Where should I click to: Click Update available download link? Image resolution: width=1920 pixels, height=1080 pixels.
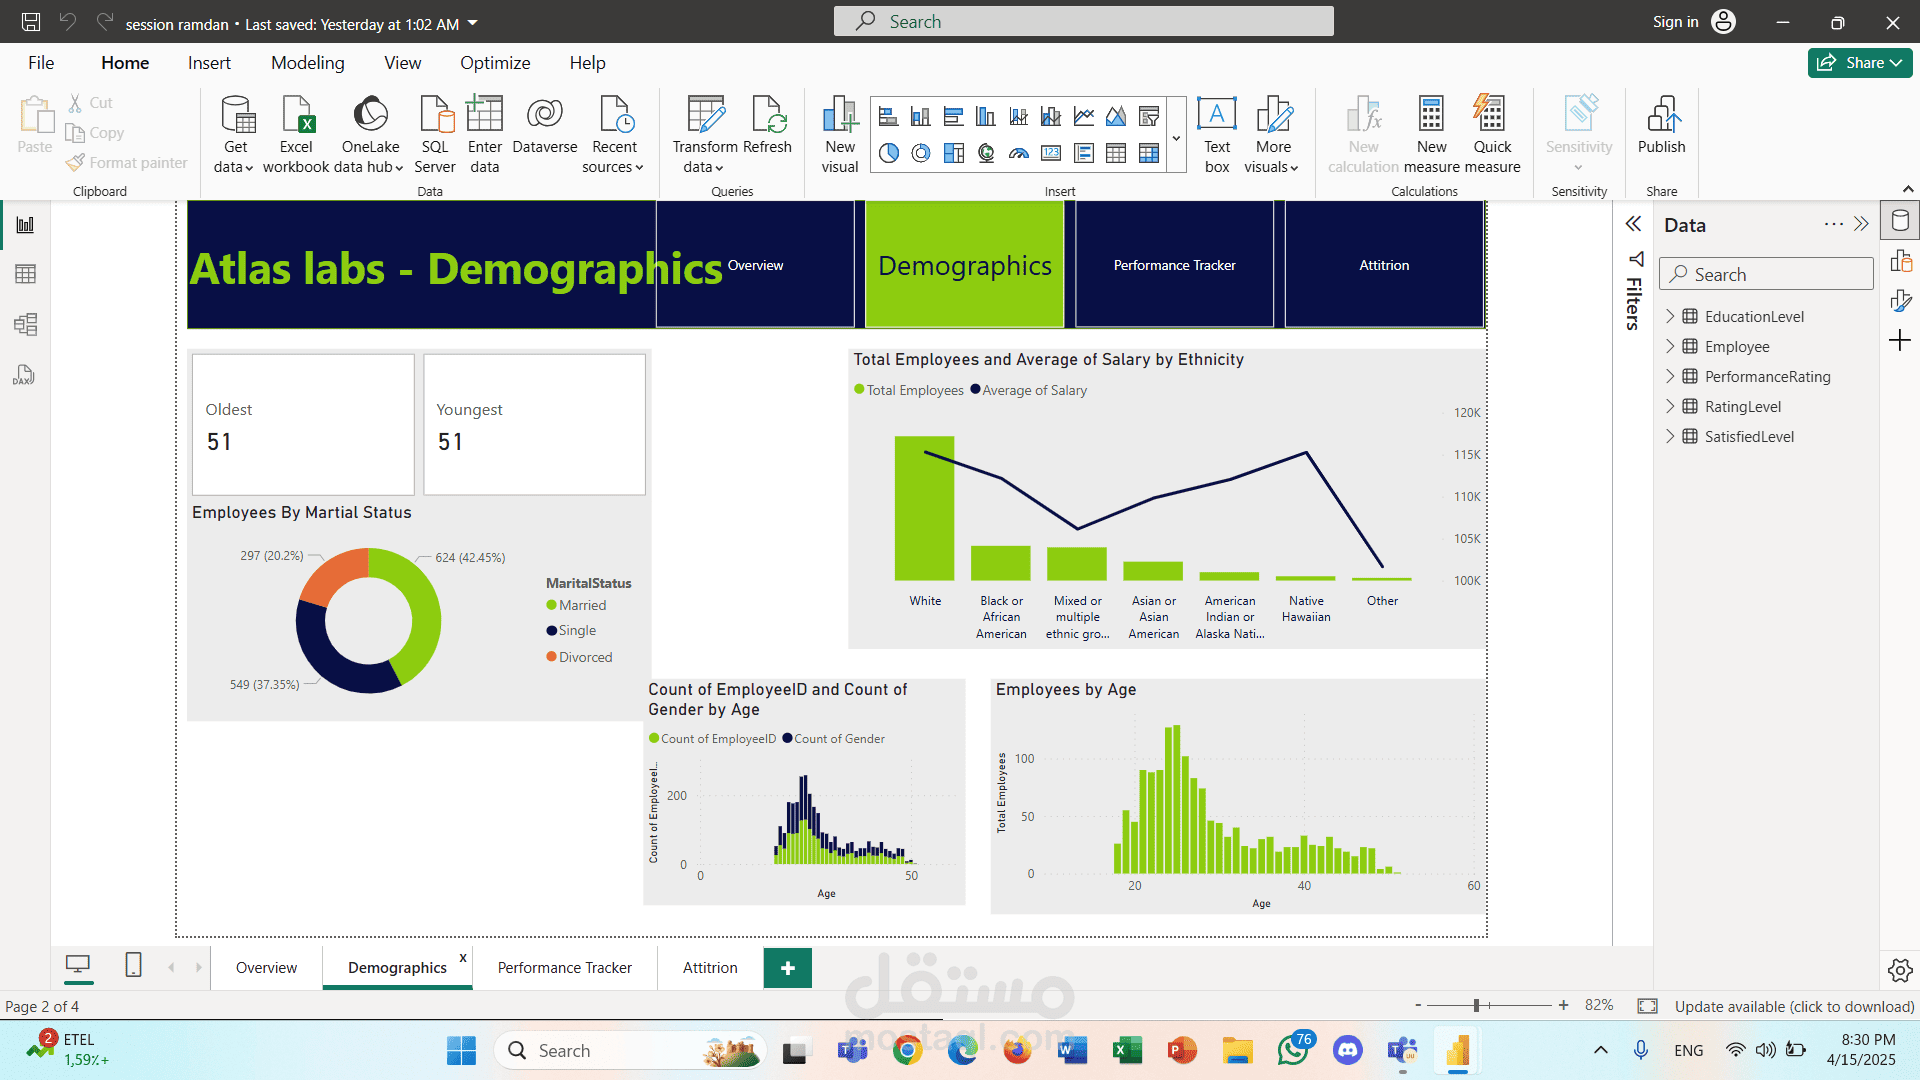(x=1794, y=1006)
